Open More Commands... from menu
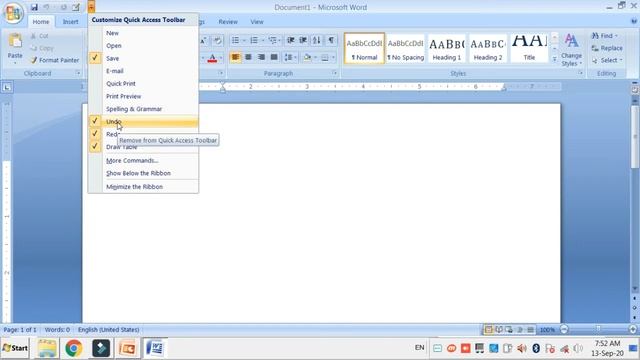This screenshot has width=640, height=360. [143, 160]
